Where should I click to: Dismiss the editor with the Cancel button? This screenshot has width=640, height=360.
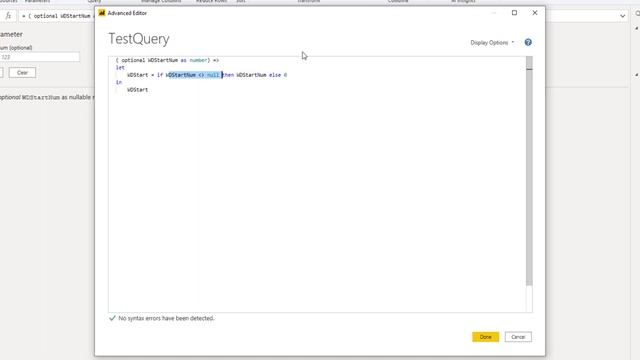pos(518,337)
